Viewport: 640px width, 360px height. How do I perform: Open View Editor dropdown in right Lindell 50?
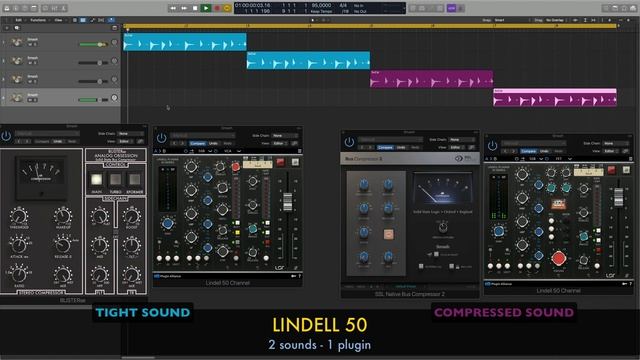(611, 151)
